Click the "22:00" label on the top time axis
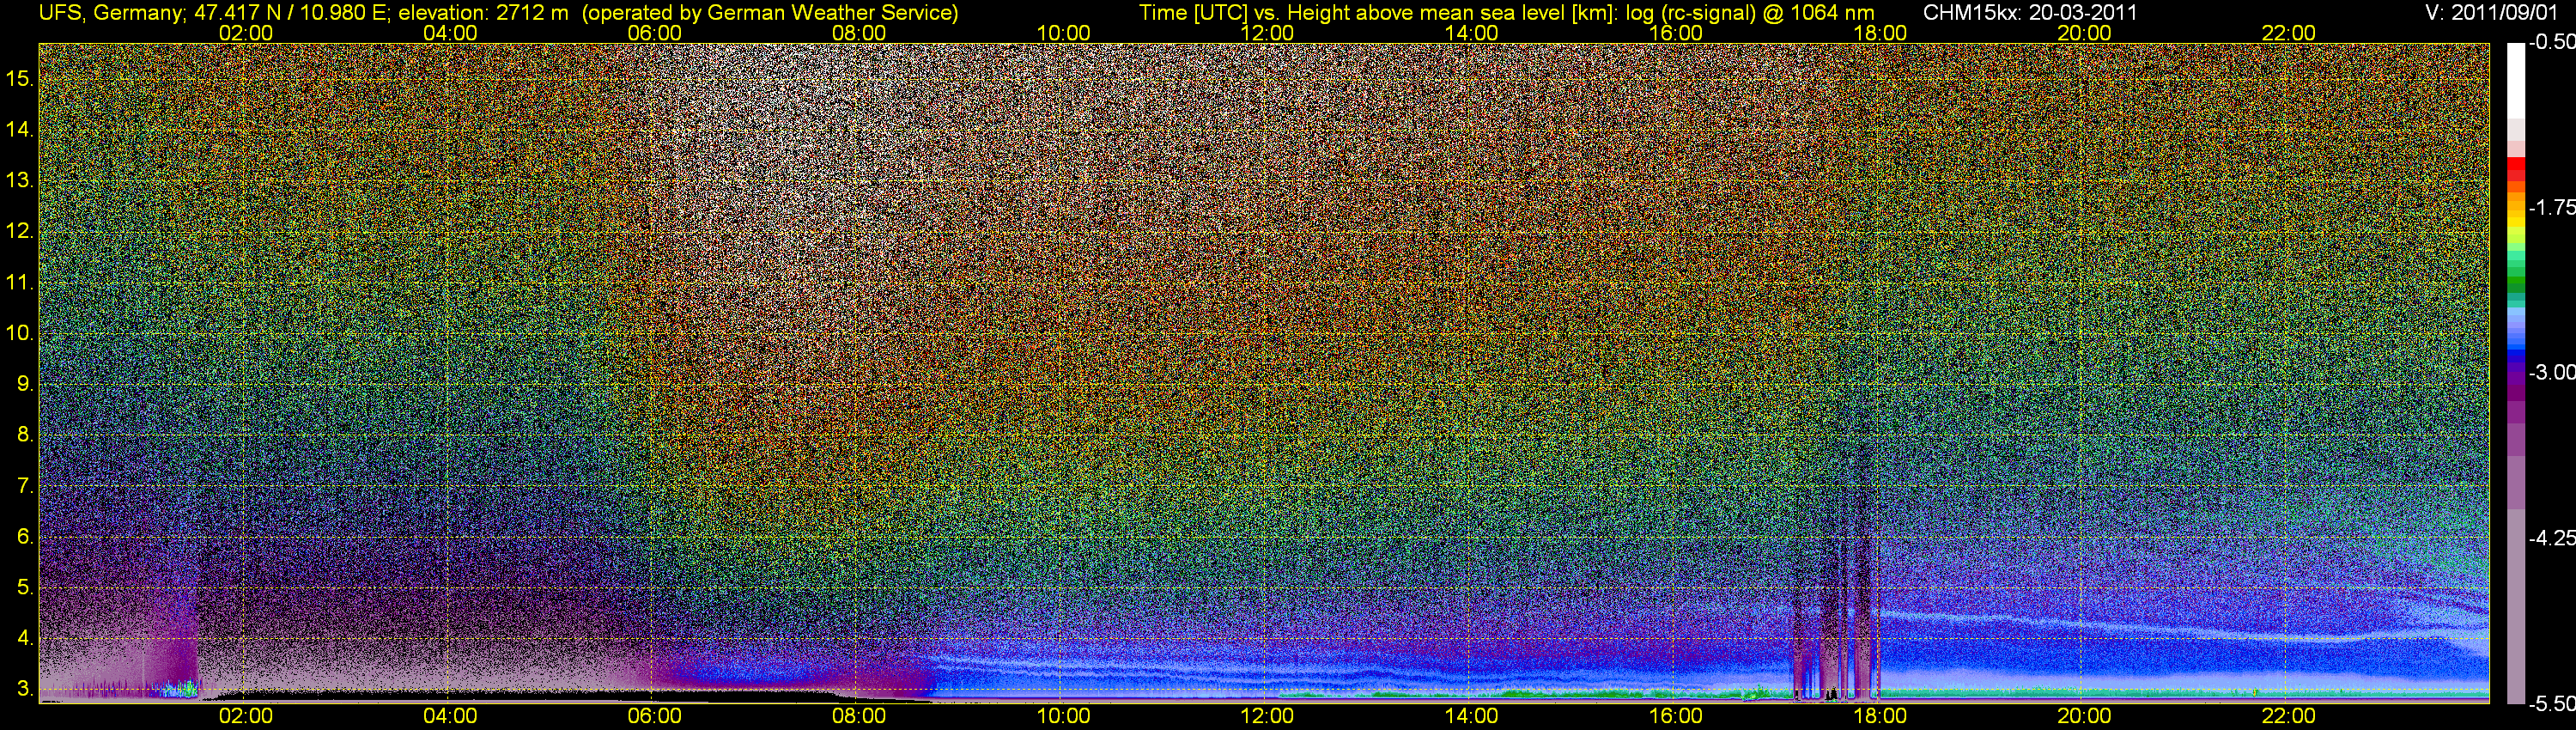 (2289, 33)
